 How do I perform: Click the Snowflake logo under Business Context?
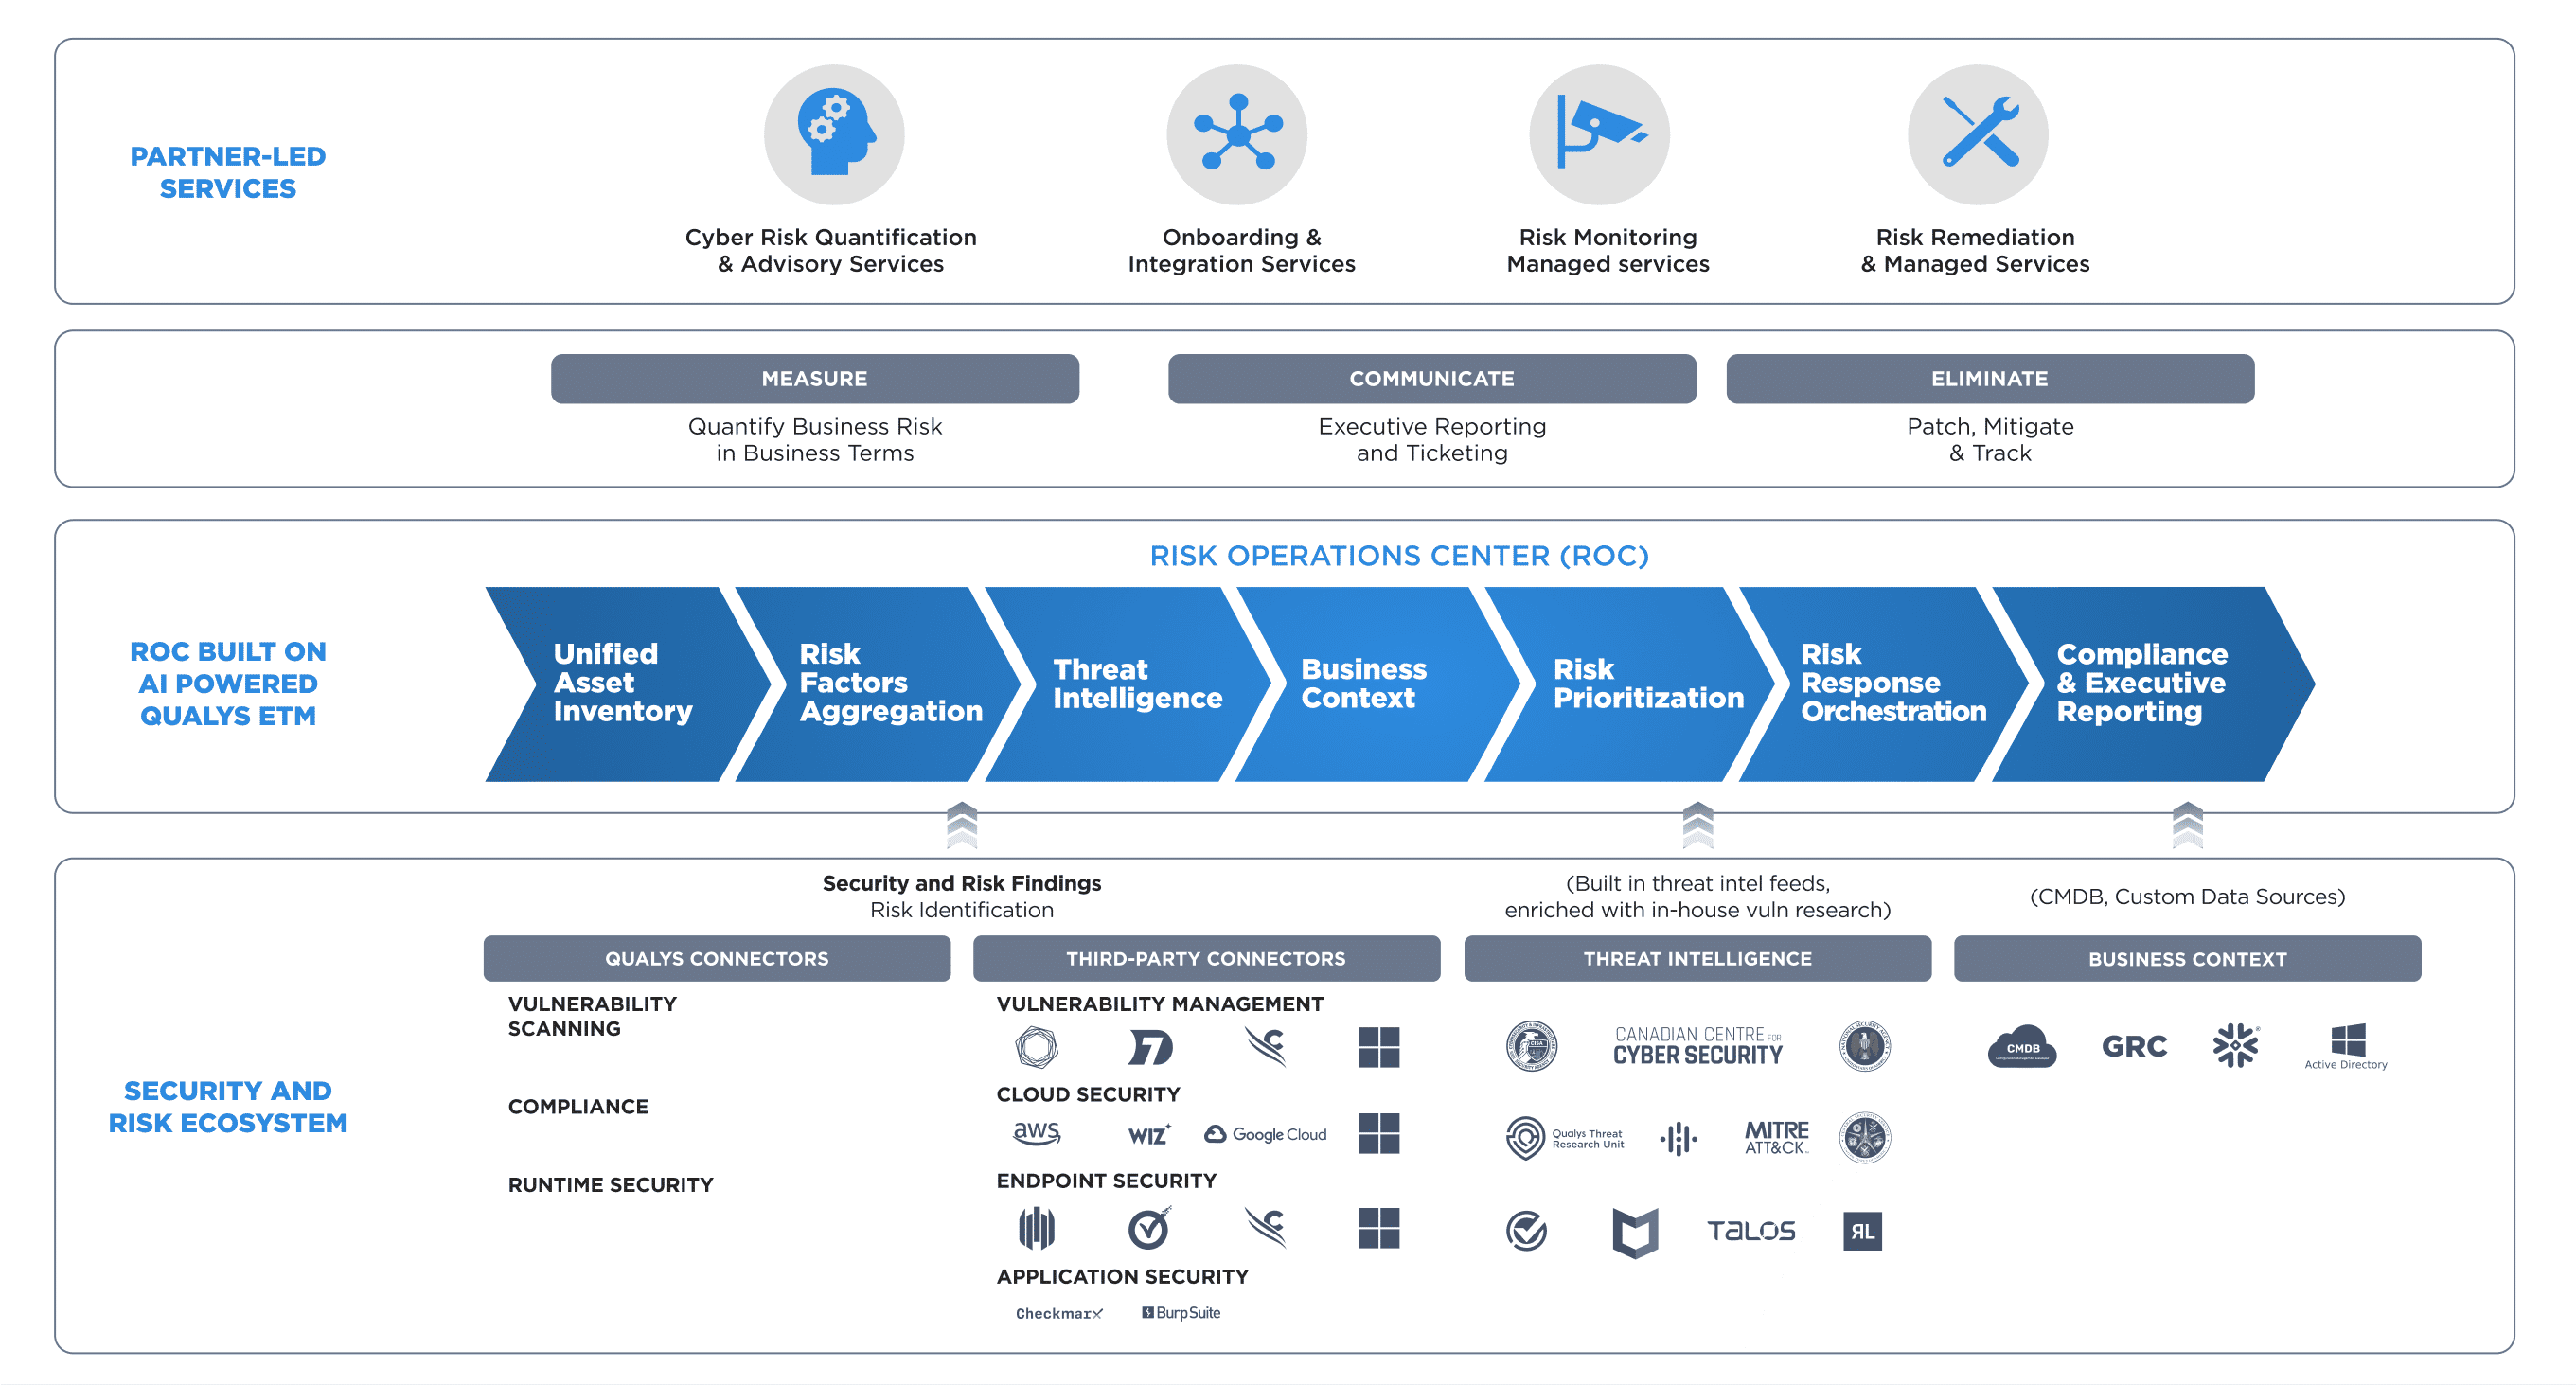(x=2236, y=1045)
